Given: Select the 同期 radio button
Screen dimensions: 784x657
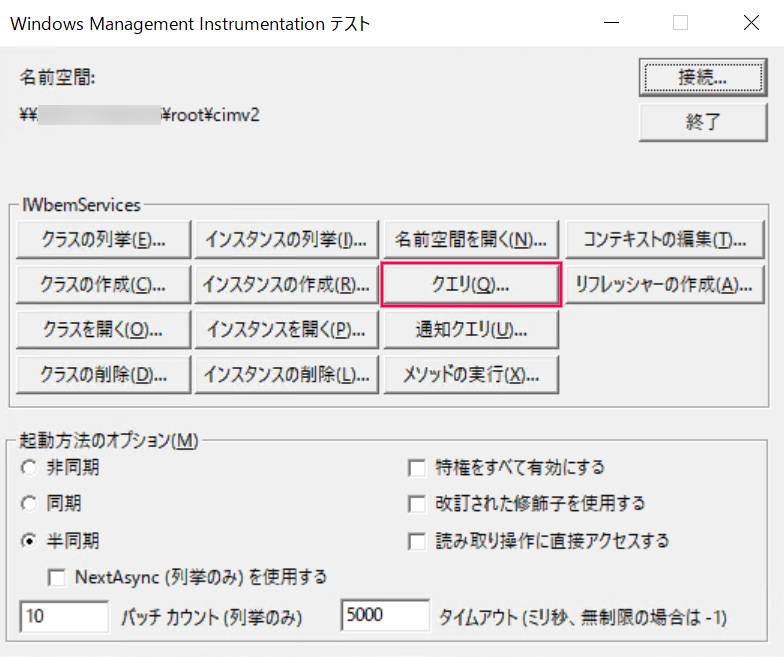Looking at the screenshot, I should [29, 503].
